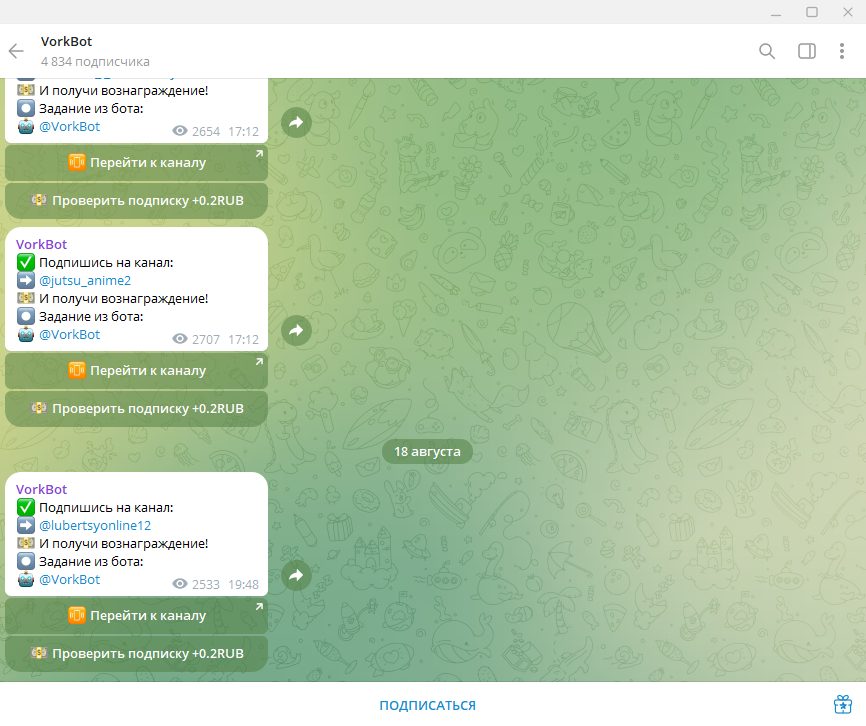866x726 pixels.
Task: Go back using the back arrow
Action: 16,51
